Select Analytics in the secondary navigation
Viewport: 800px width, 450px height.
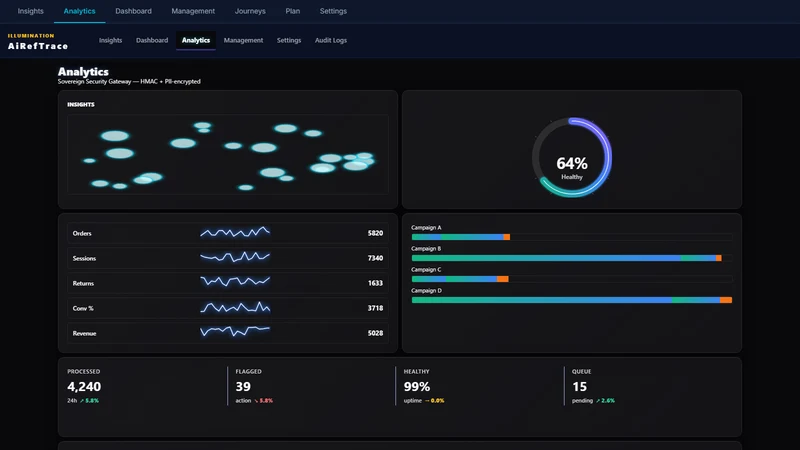point(196,40)
